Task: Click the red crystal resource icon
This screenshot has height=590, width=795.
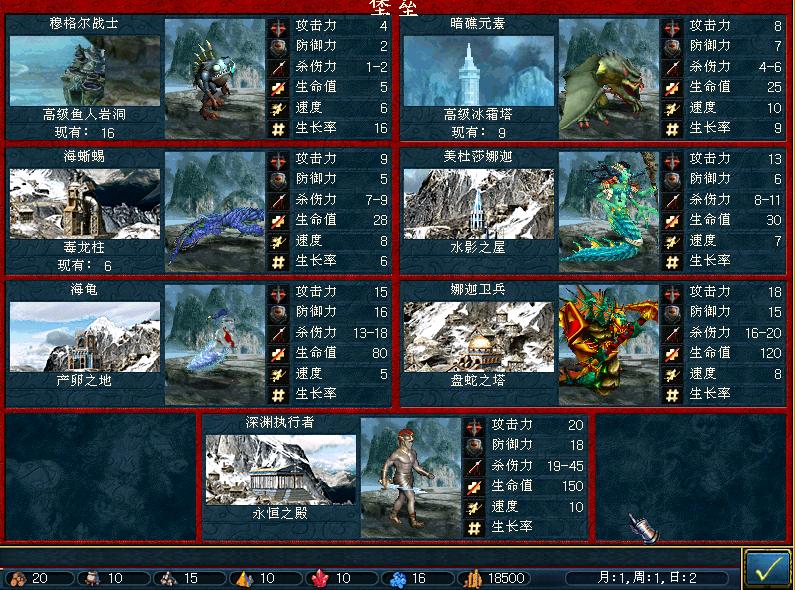Action: 320,578
